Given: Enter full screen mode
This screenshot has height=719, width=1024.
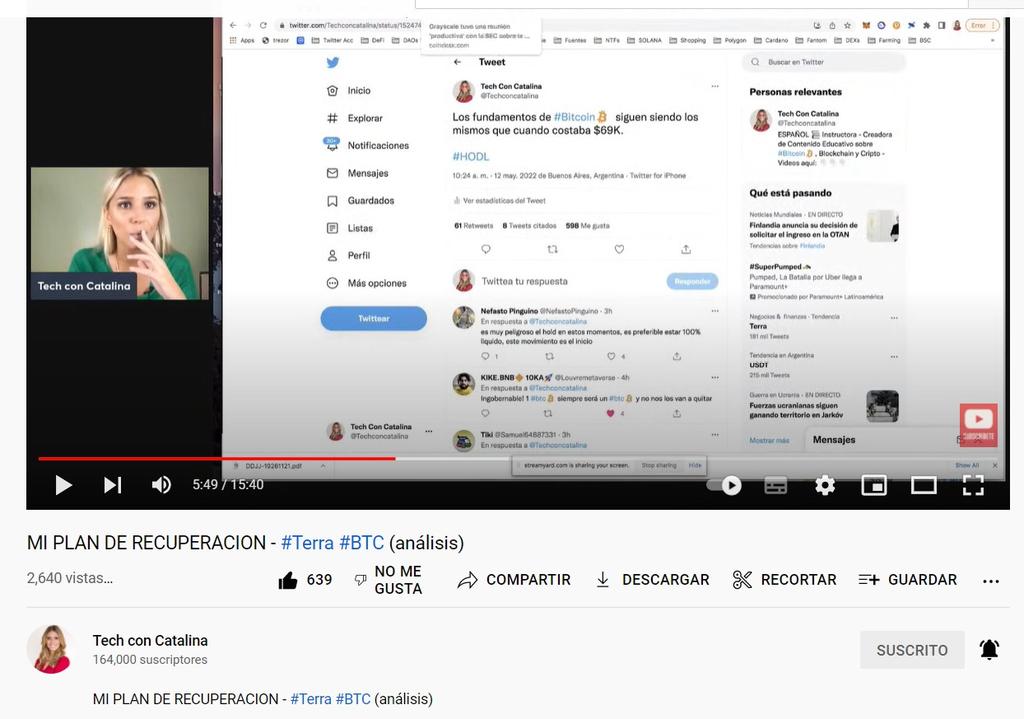Looking at the screenshot, I should click(x=973, y=485).
